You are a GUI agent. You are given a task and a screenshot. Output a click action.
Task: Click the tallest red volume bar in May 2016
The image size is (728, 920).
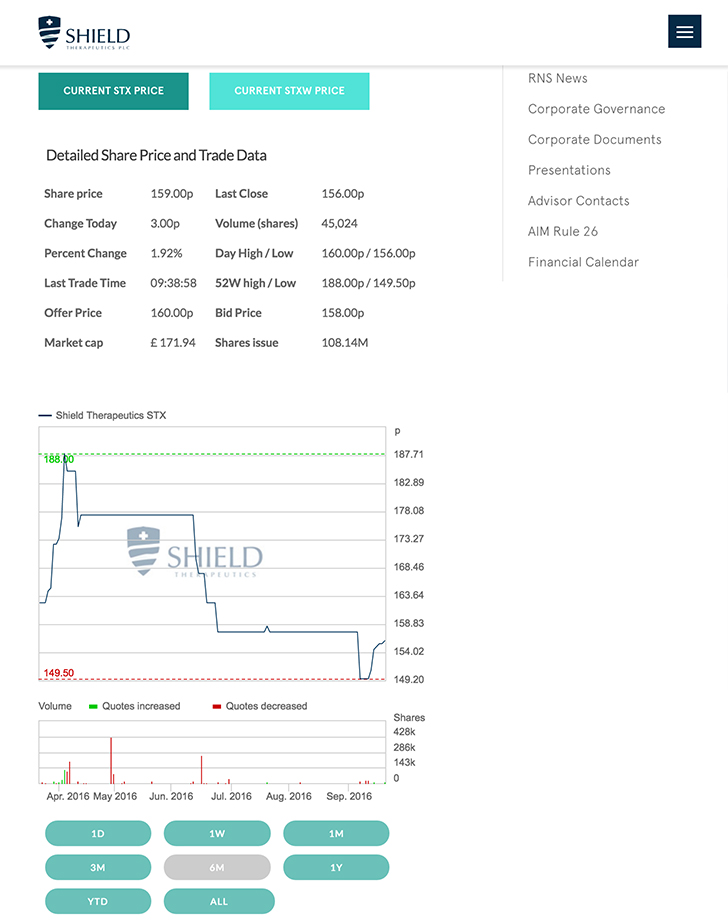[x=111, y=760]
